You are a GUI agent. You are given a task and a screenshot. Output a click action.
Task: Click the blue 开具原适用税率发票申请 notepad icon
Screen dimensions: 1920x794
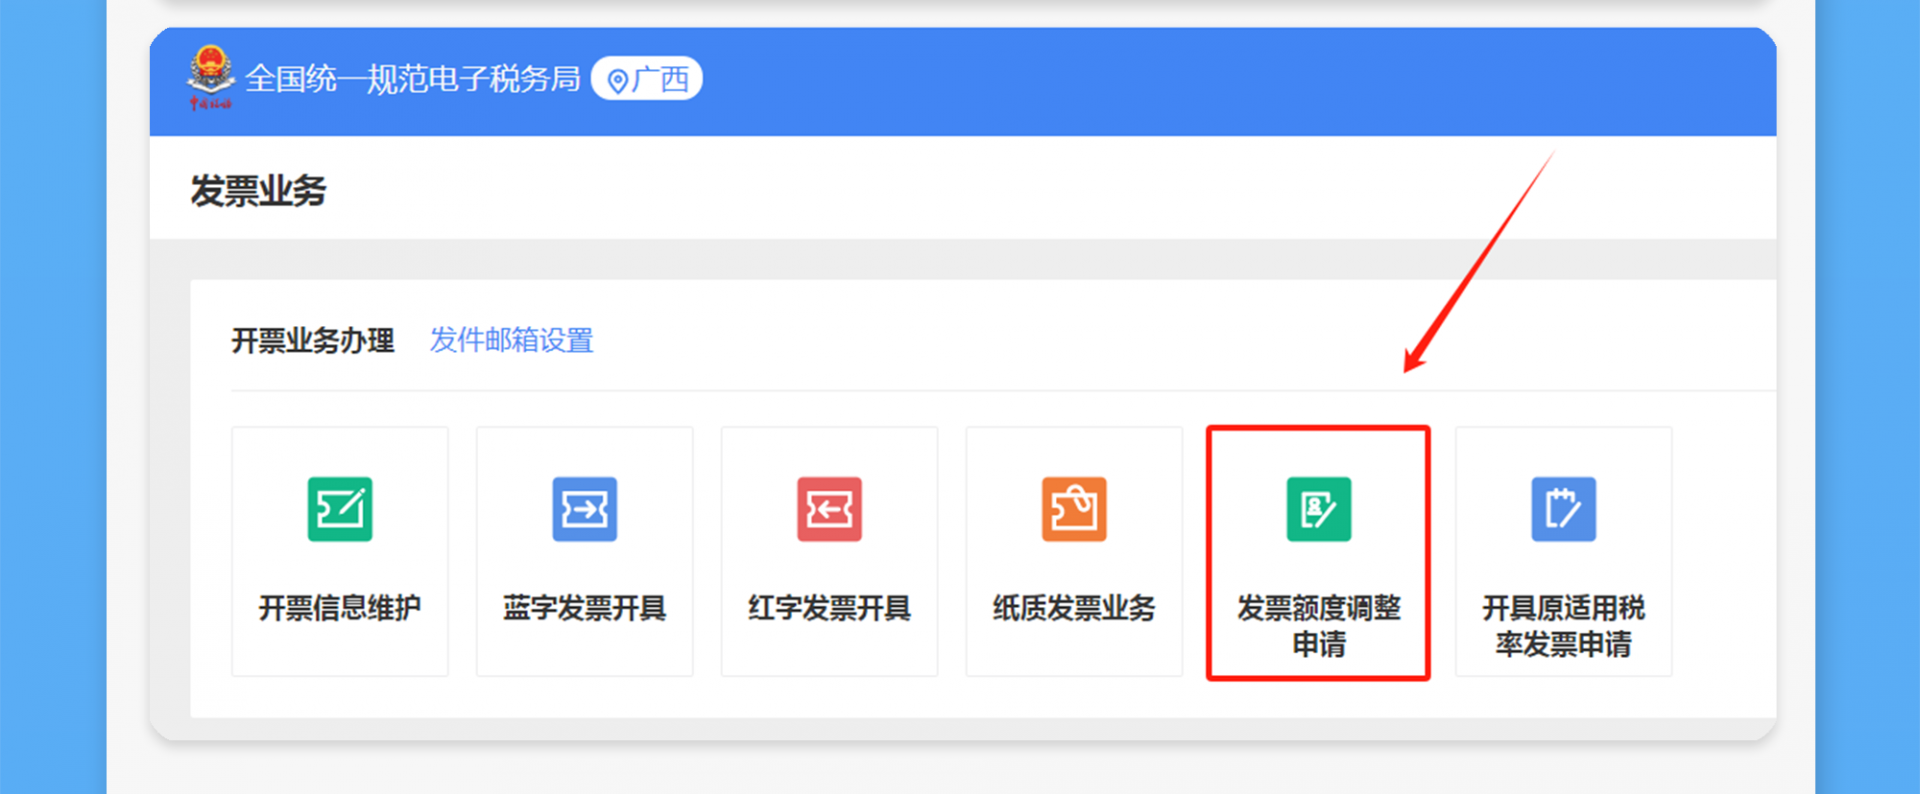pos(1563,509)
